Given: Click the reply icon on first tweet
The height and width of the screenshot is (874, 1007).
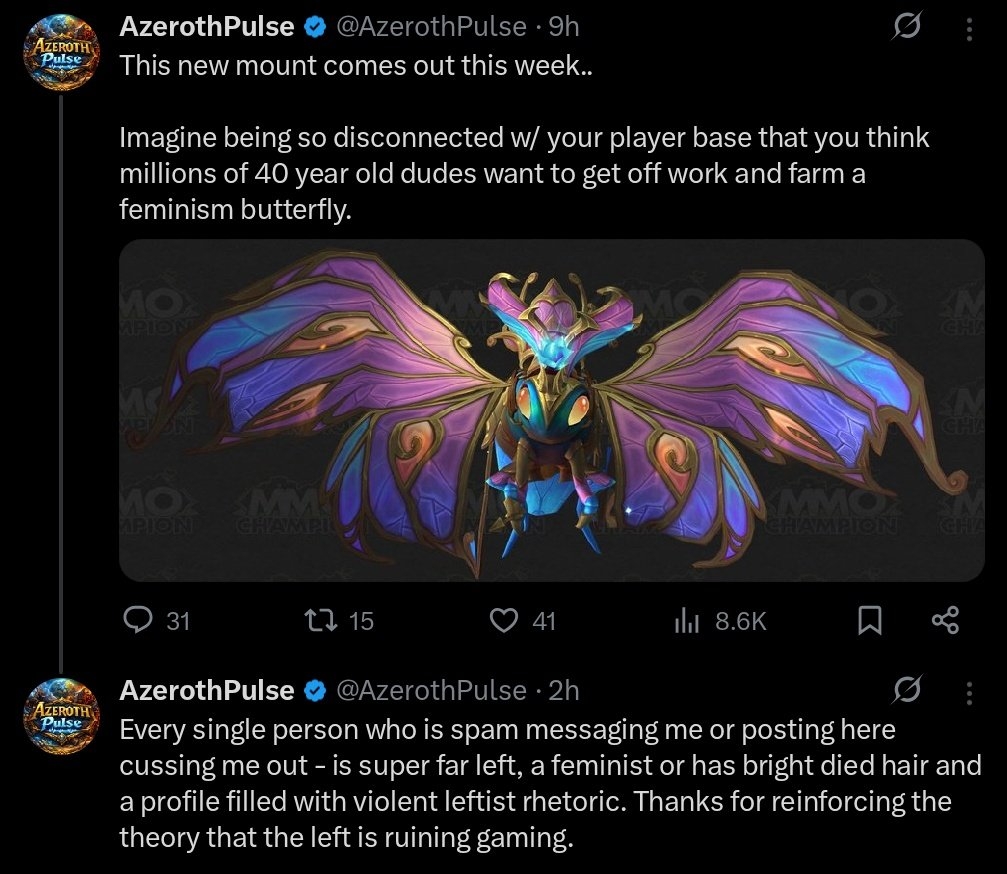Looking at the screenshot, I should pos(136,621).
